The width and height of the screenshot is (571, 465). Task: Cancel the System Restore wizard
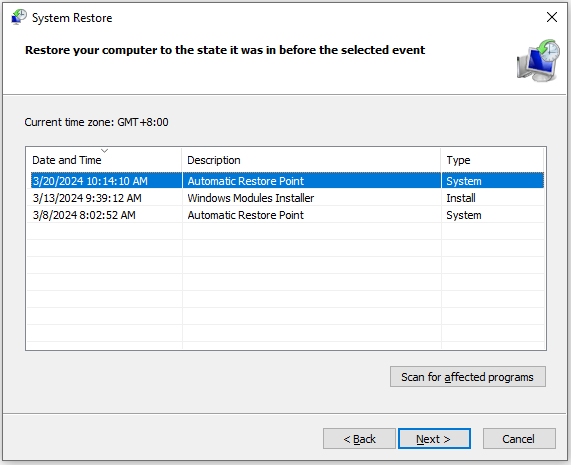[519, 438]
